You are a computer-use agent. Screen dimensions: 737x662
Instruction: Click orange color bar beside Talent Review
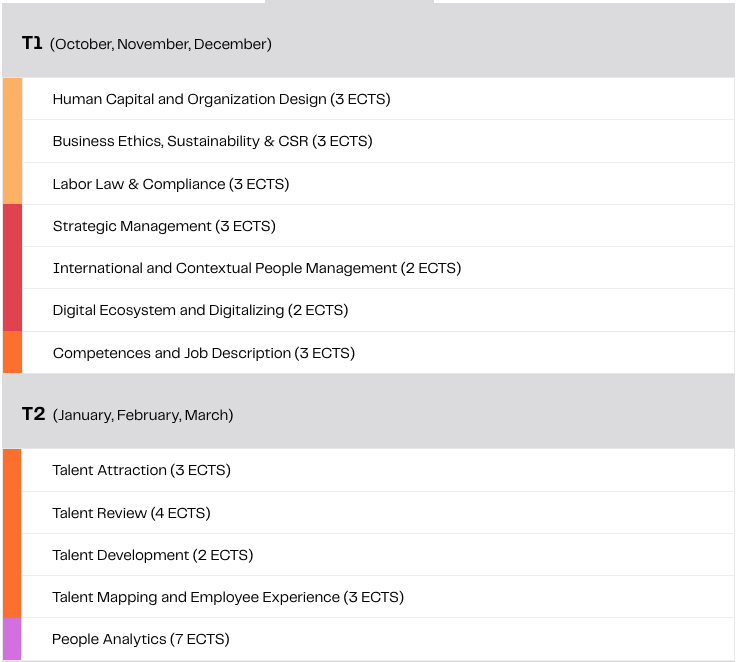[x=12, y=513]
